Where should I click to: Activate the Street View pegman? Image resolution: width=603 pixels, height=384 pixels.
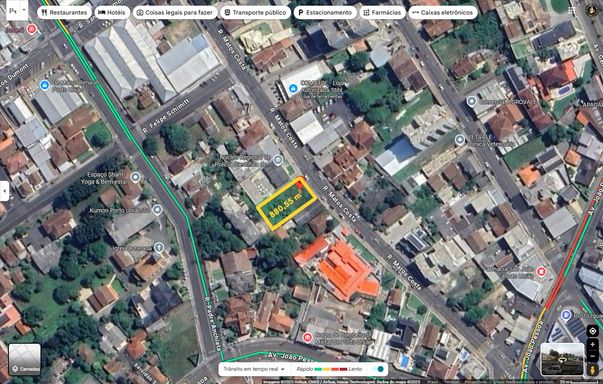click(593, 370)
